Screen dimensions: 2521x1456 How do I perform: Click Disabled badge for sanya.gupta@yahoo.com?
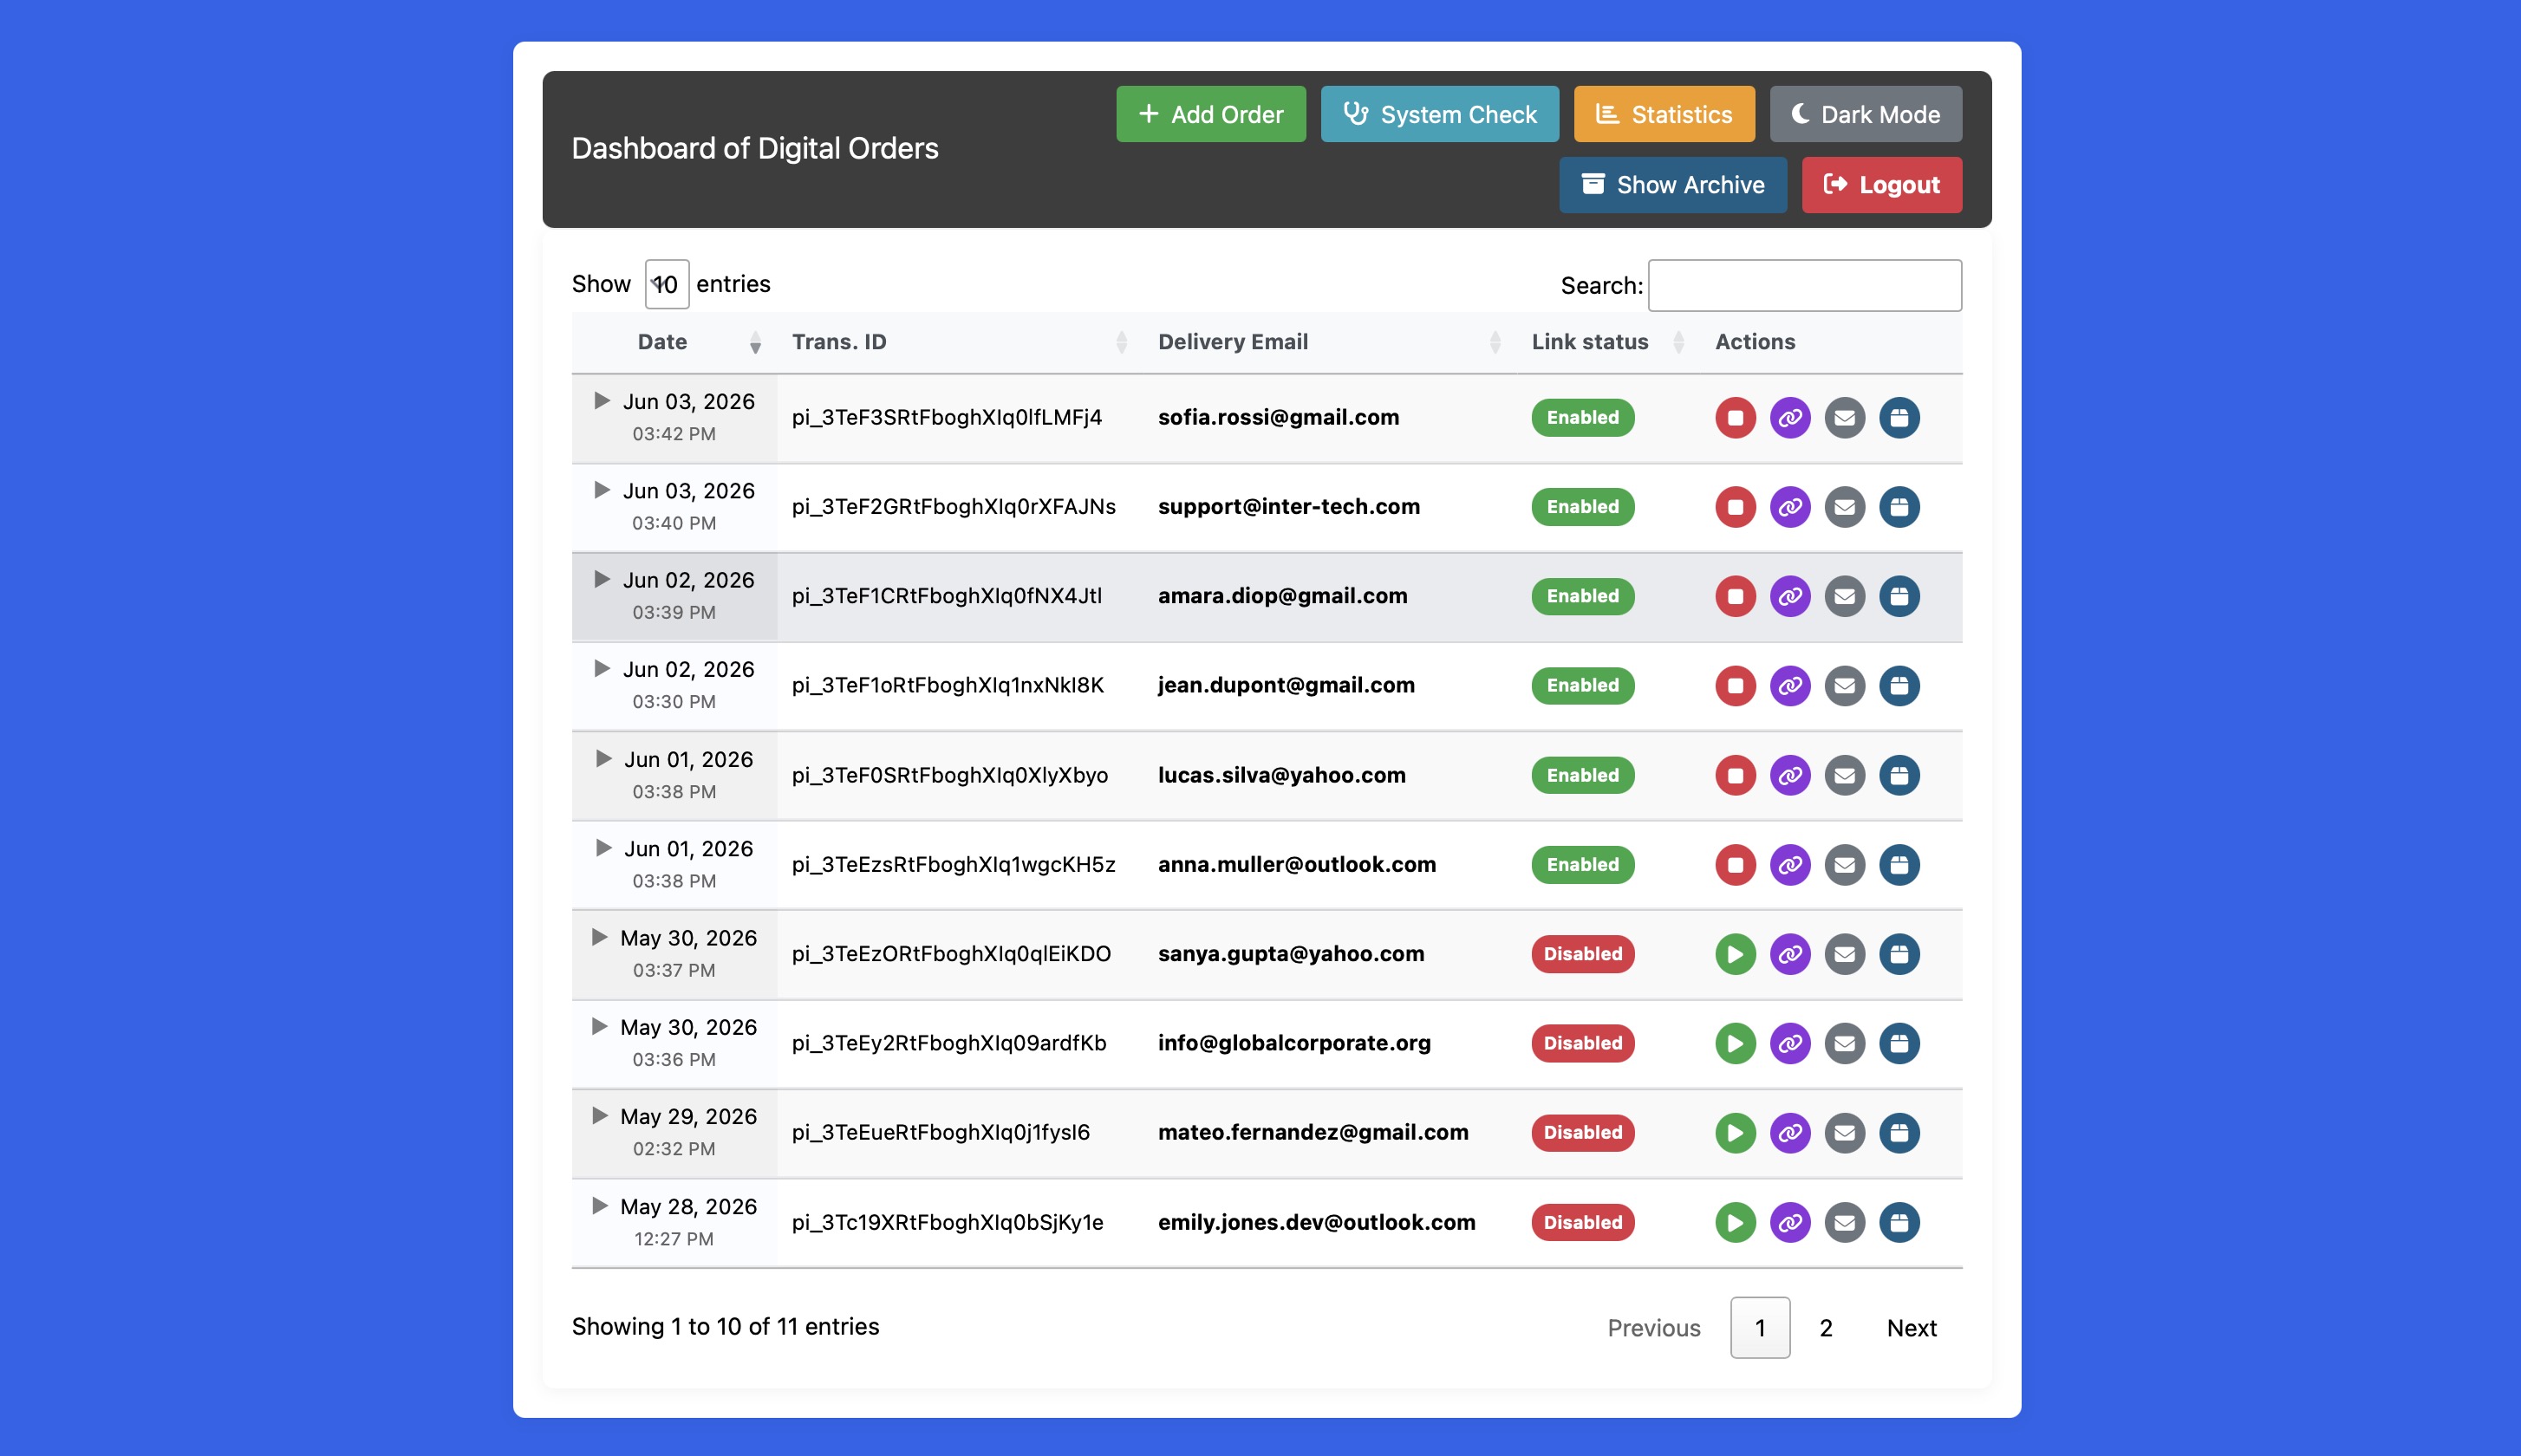(1582, 954)
